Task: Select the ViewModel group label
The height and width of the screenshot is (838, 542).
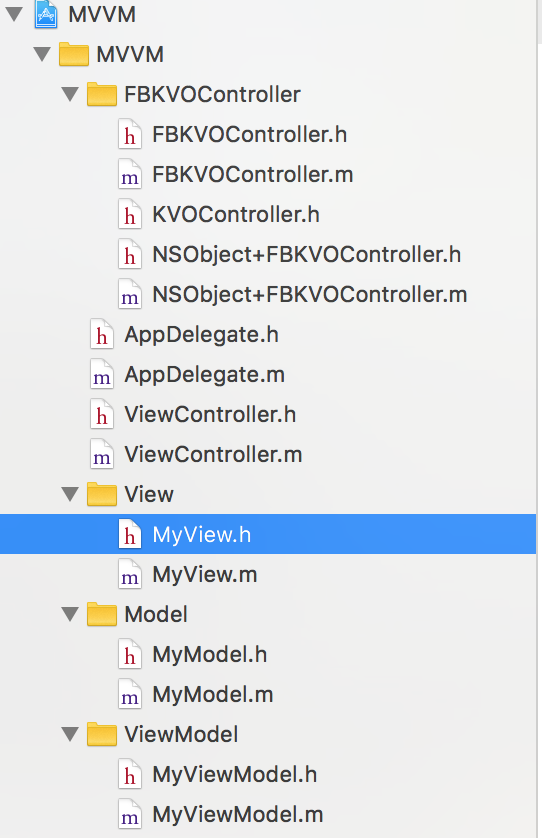Action: 181,735
